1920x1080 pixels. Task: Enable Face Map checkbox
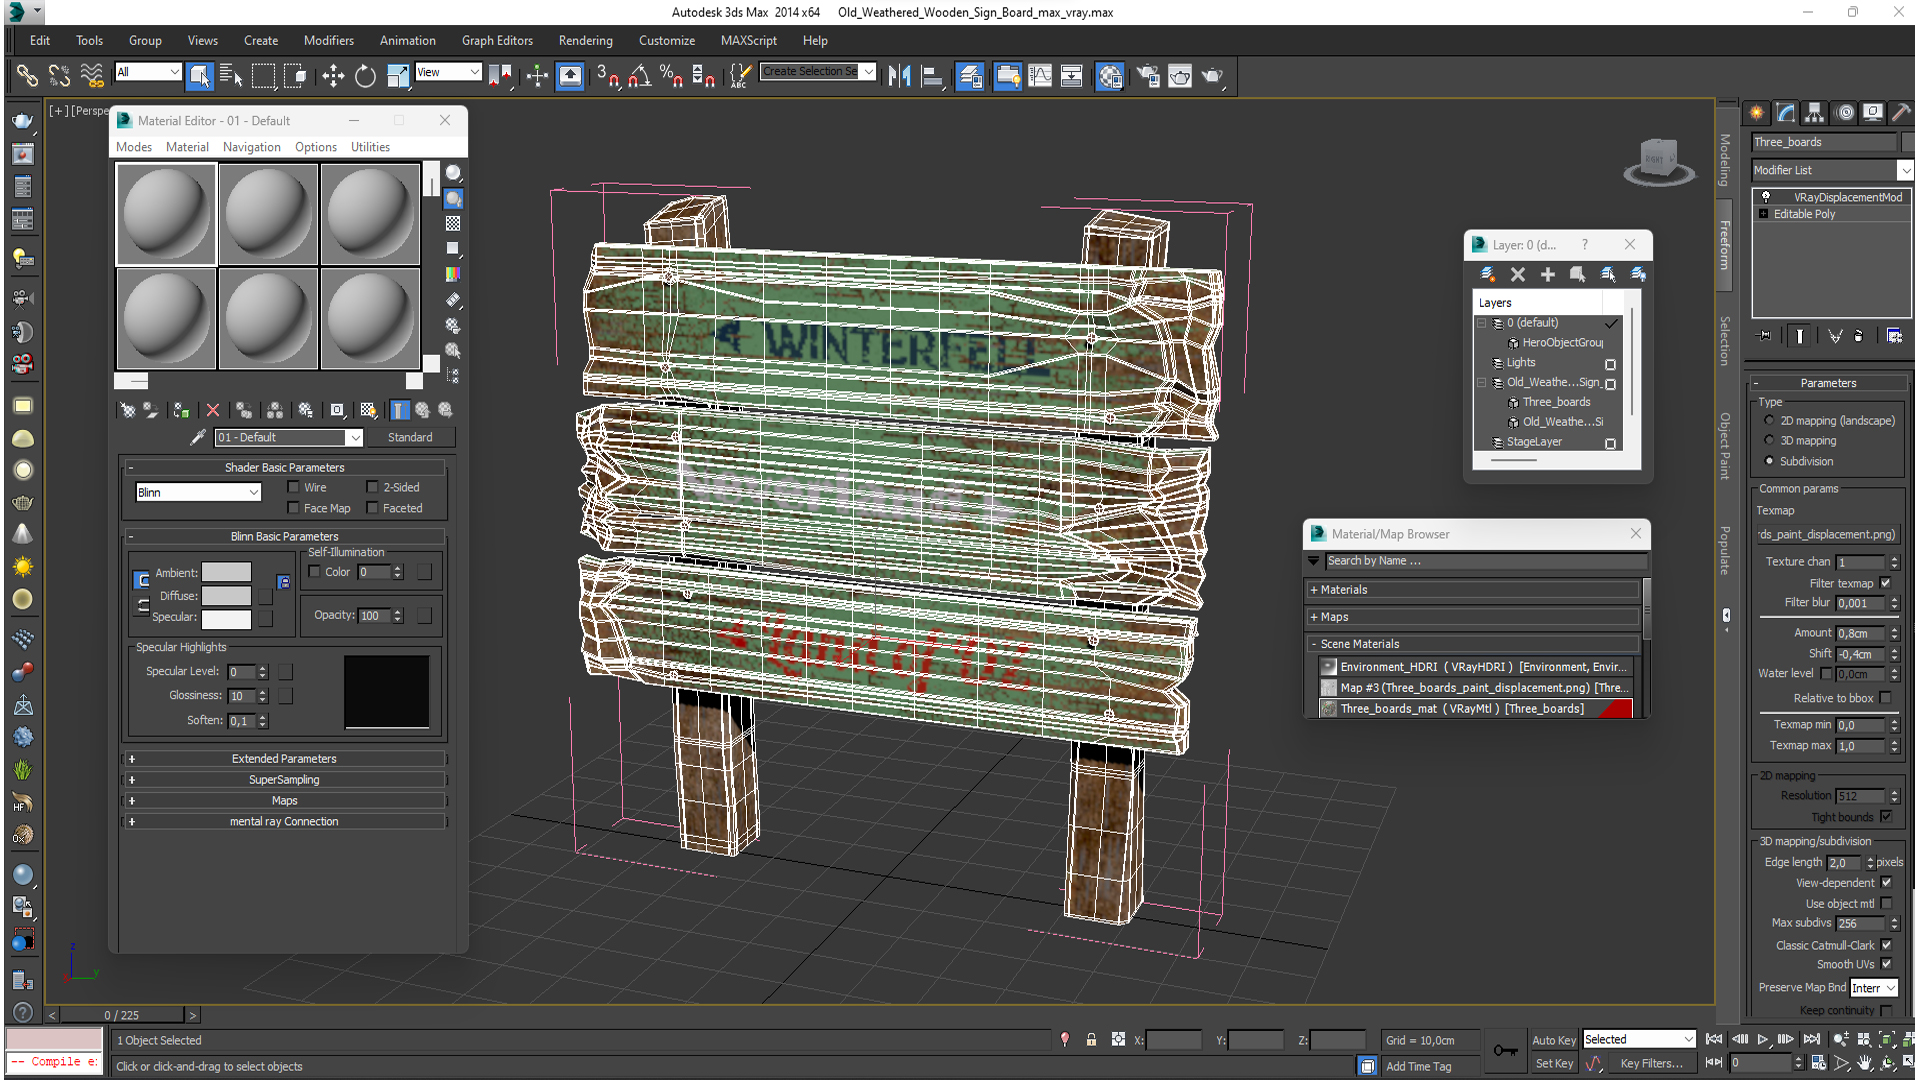pos(294,508)
